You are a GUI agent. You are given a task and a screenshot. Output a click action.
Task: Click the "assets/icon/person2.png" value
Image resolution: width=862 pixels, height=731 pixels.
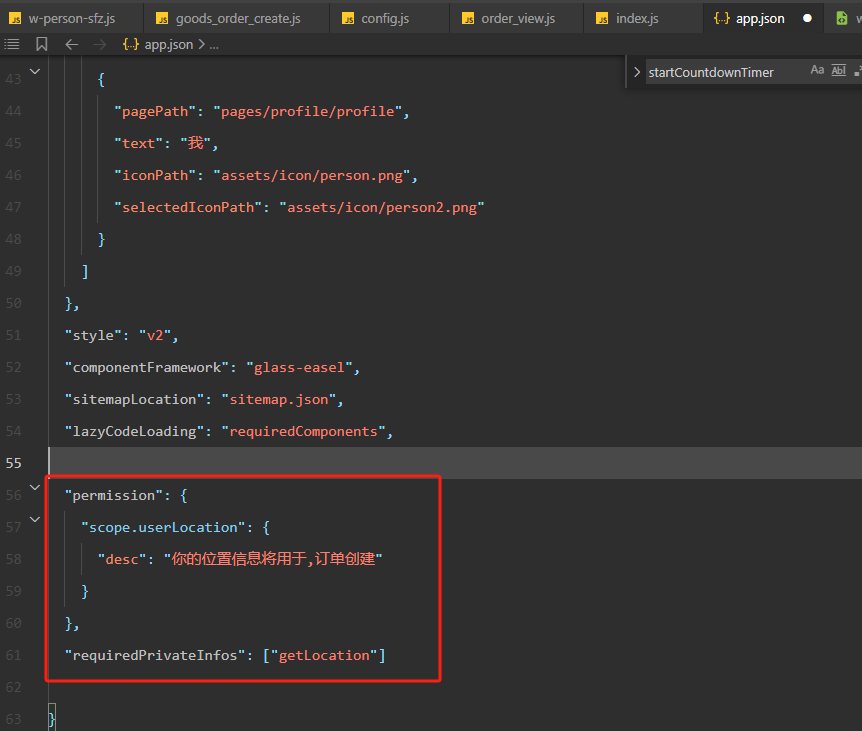[382, 207]
